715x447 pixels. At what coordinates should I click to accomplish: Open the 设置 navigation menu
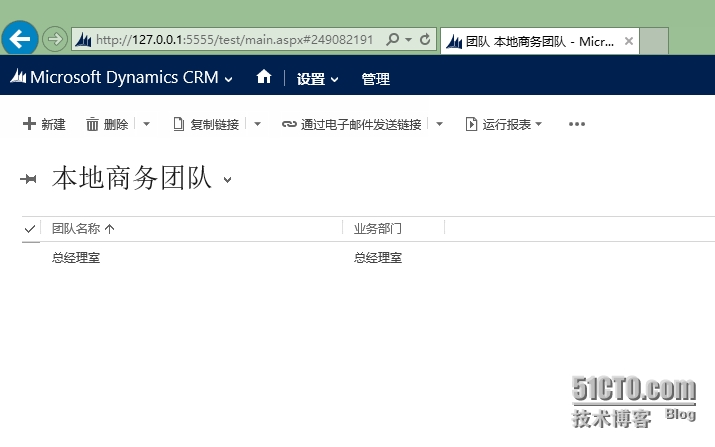[x=311, y=79]
